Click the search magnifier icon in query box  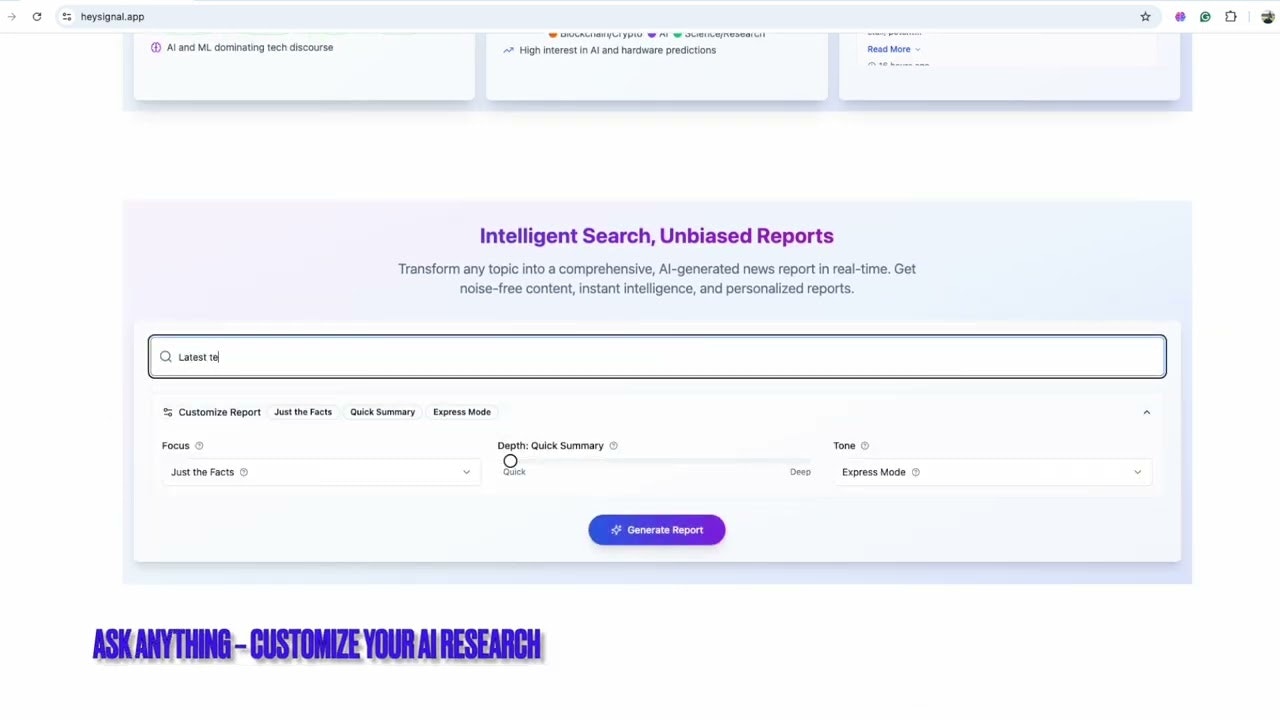[x=166, y=357]
